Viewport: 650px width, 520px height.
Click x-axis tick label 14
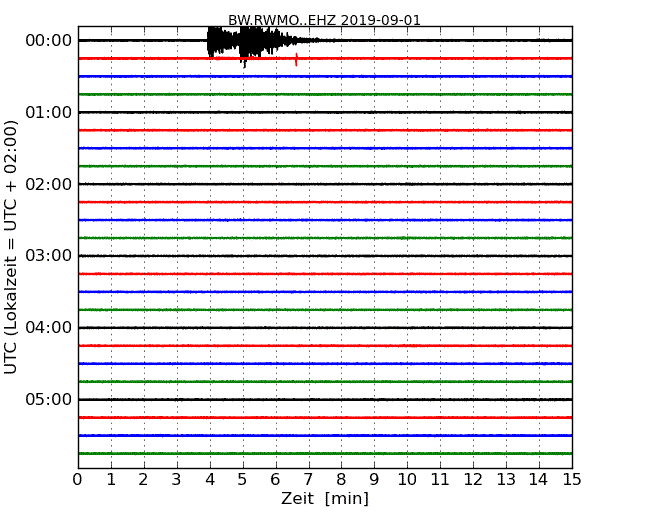pos(538,480)
